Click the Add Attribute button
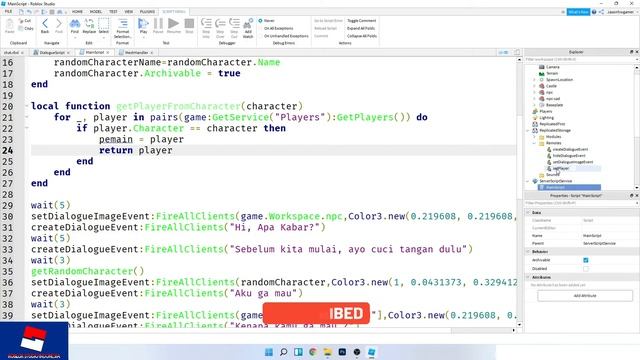 pos(585,296)
